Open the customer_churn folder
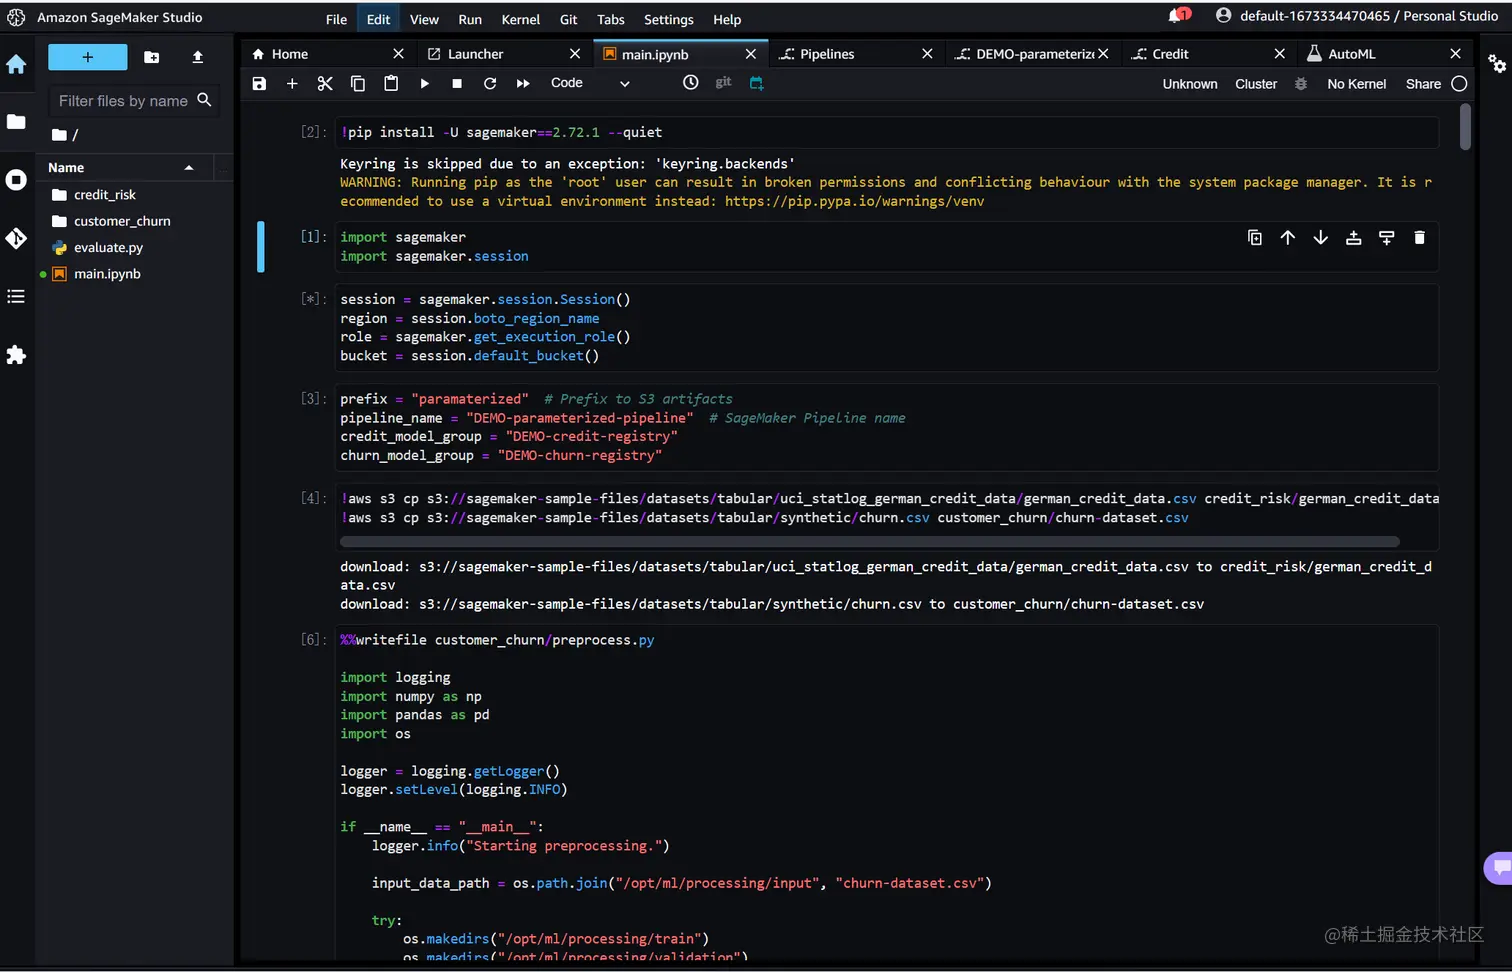Viewport: 1512px width, 972px height. (121, 221)
